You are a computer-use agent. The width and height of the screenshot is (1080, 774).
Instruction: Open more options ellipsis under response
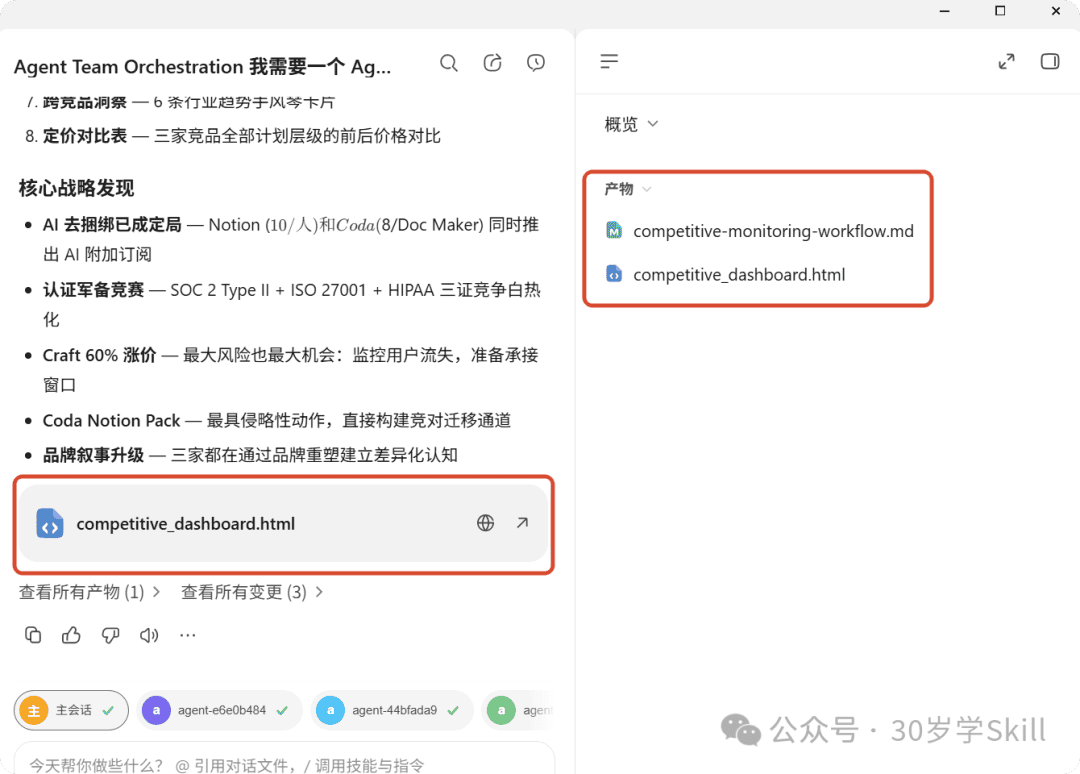(187, 635)
